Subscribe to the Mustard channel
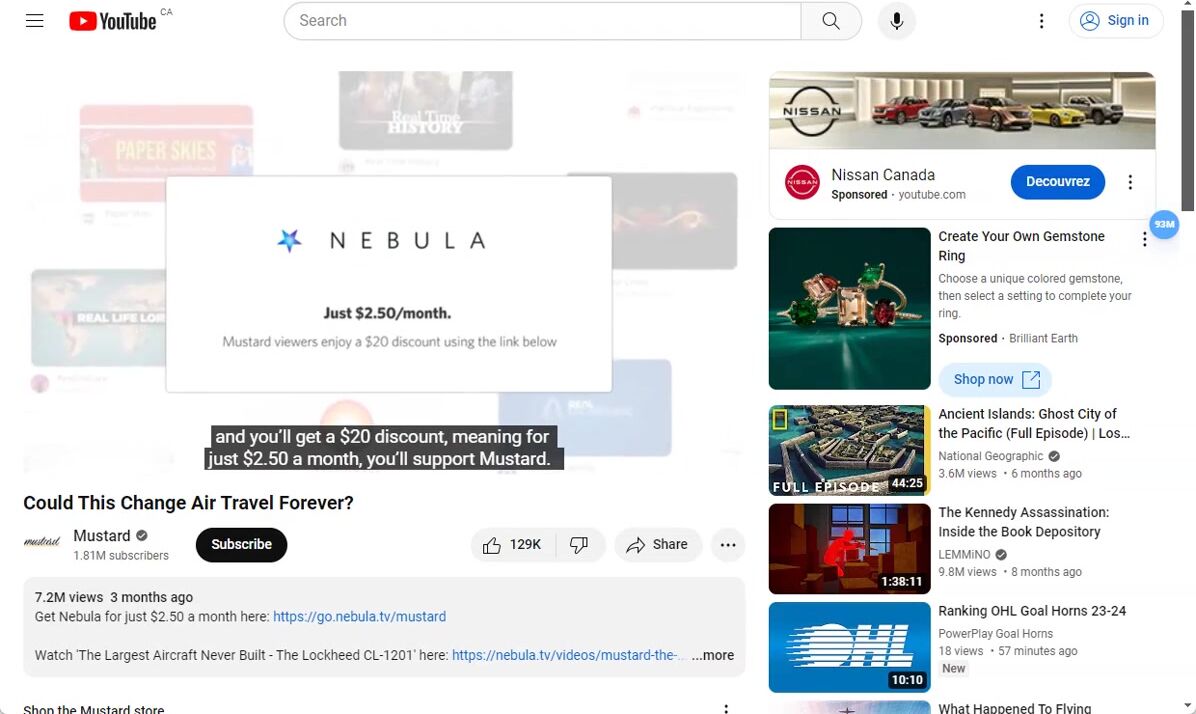Viewport: 1196px width, 714px height. 241,545
